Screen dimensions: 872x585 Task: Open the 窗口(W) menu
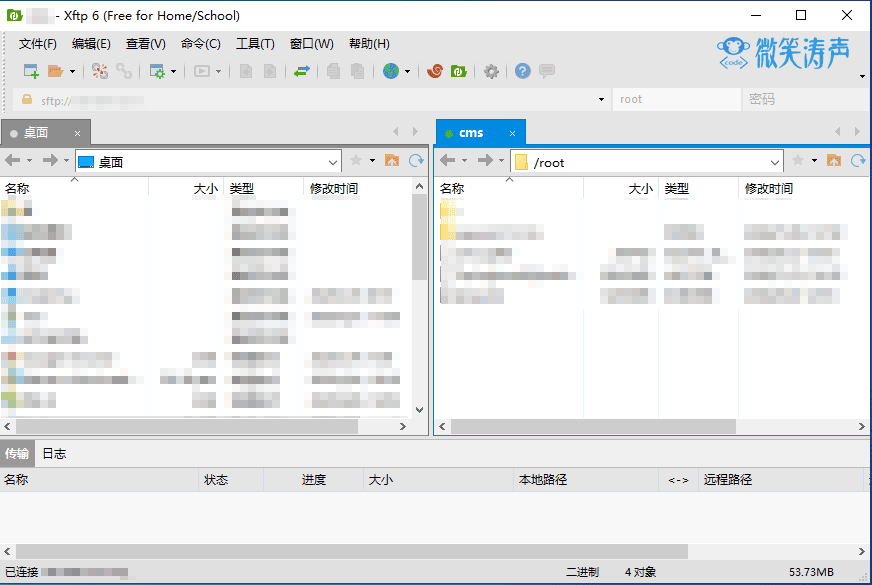click(311, 44)
